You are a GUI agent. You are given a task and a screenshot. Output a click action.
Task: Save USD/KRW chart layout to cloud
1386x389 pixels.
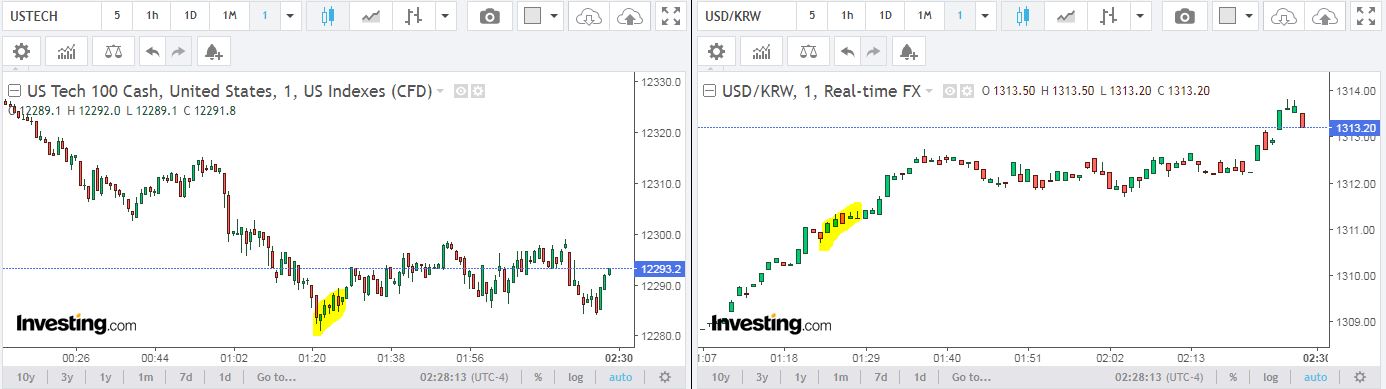(1324, 16)
